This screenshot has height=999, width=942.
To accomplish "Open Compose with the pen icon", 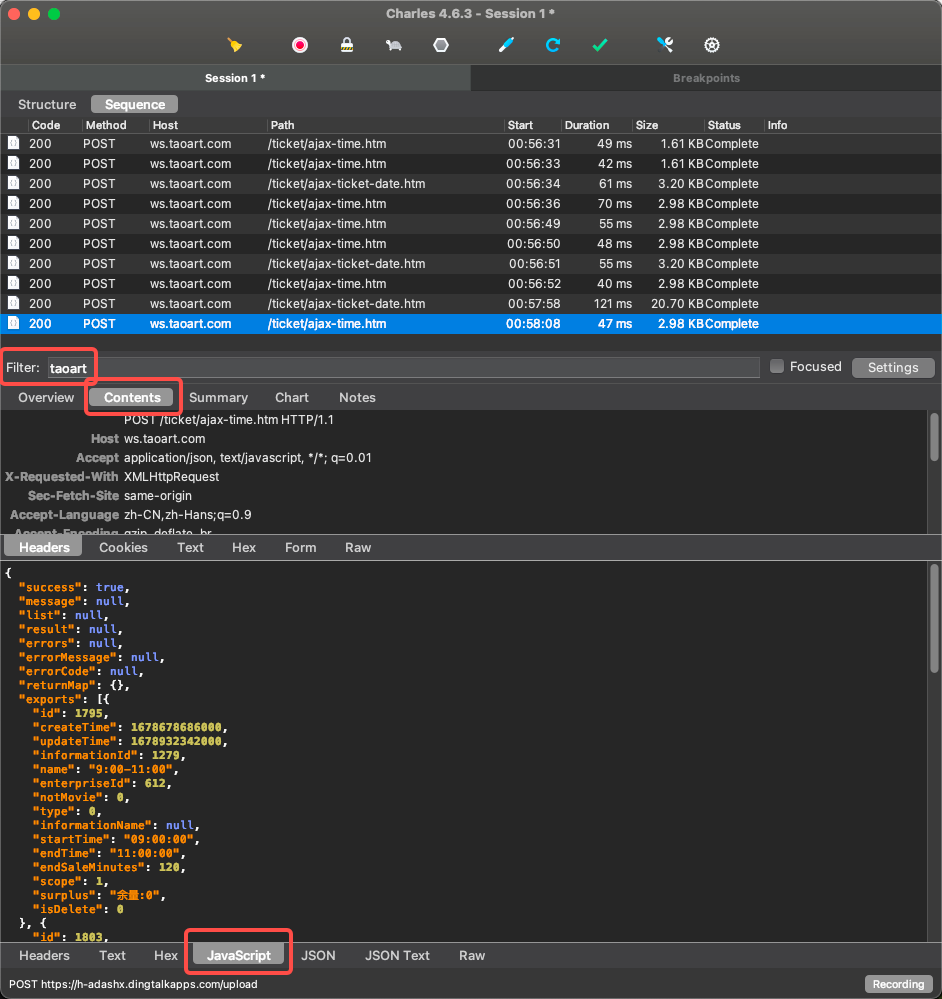I will click(506, 45).
